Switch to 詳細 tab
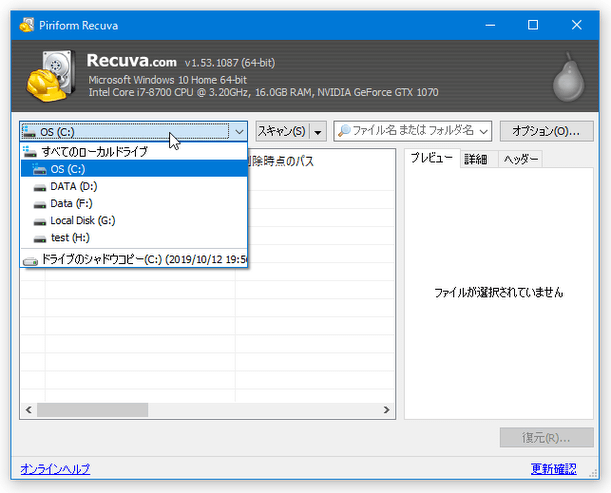This screenshot has width=611, height=493. (x=476, y=159)
